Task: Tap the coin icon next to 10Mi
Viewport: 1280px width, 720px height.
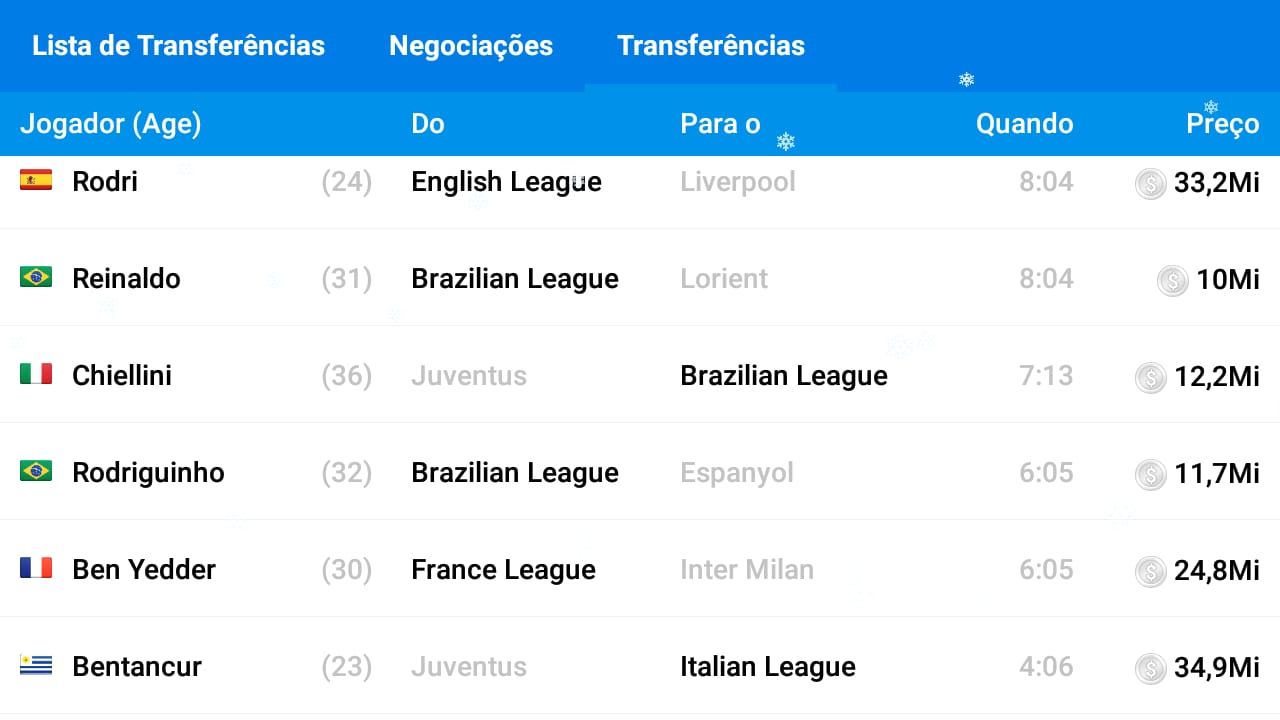Action: pyautogui.click(x=1172, y=280)
